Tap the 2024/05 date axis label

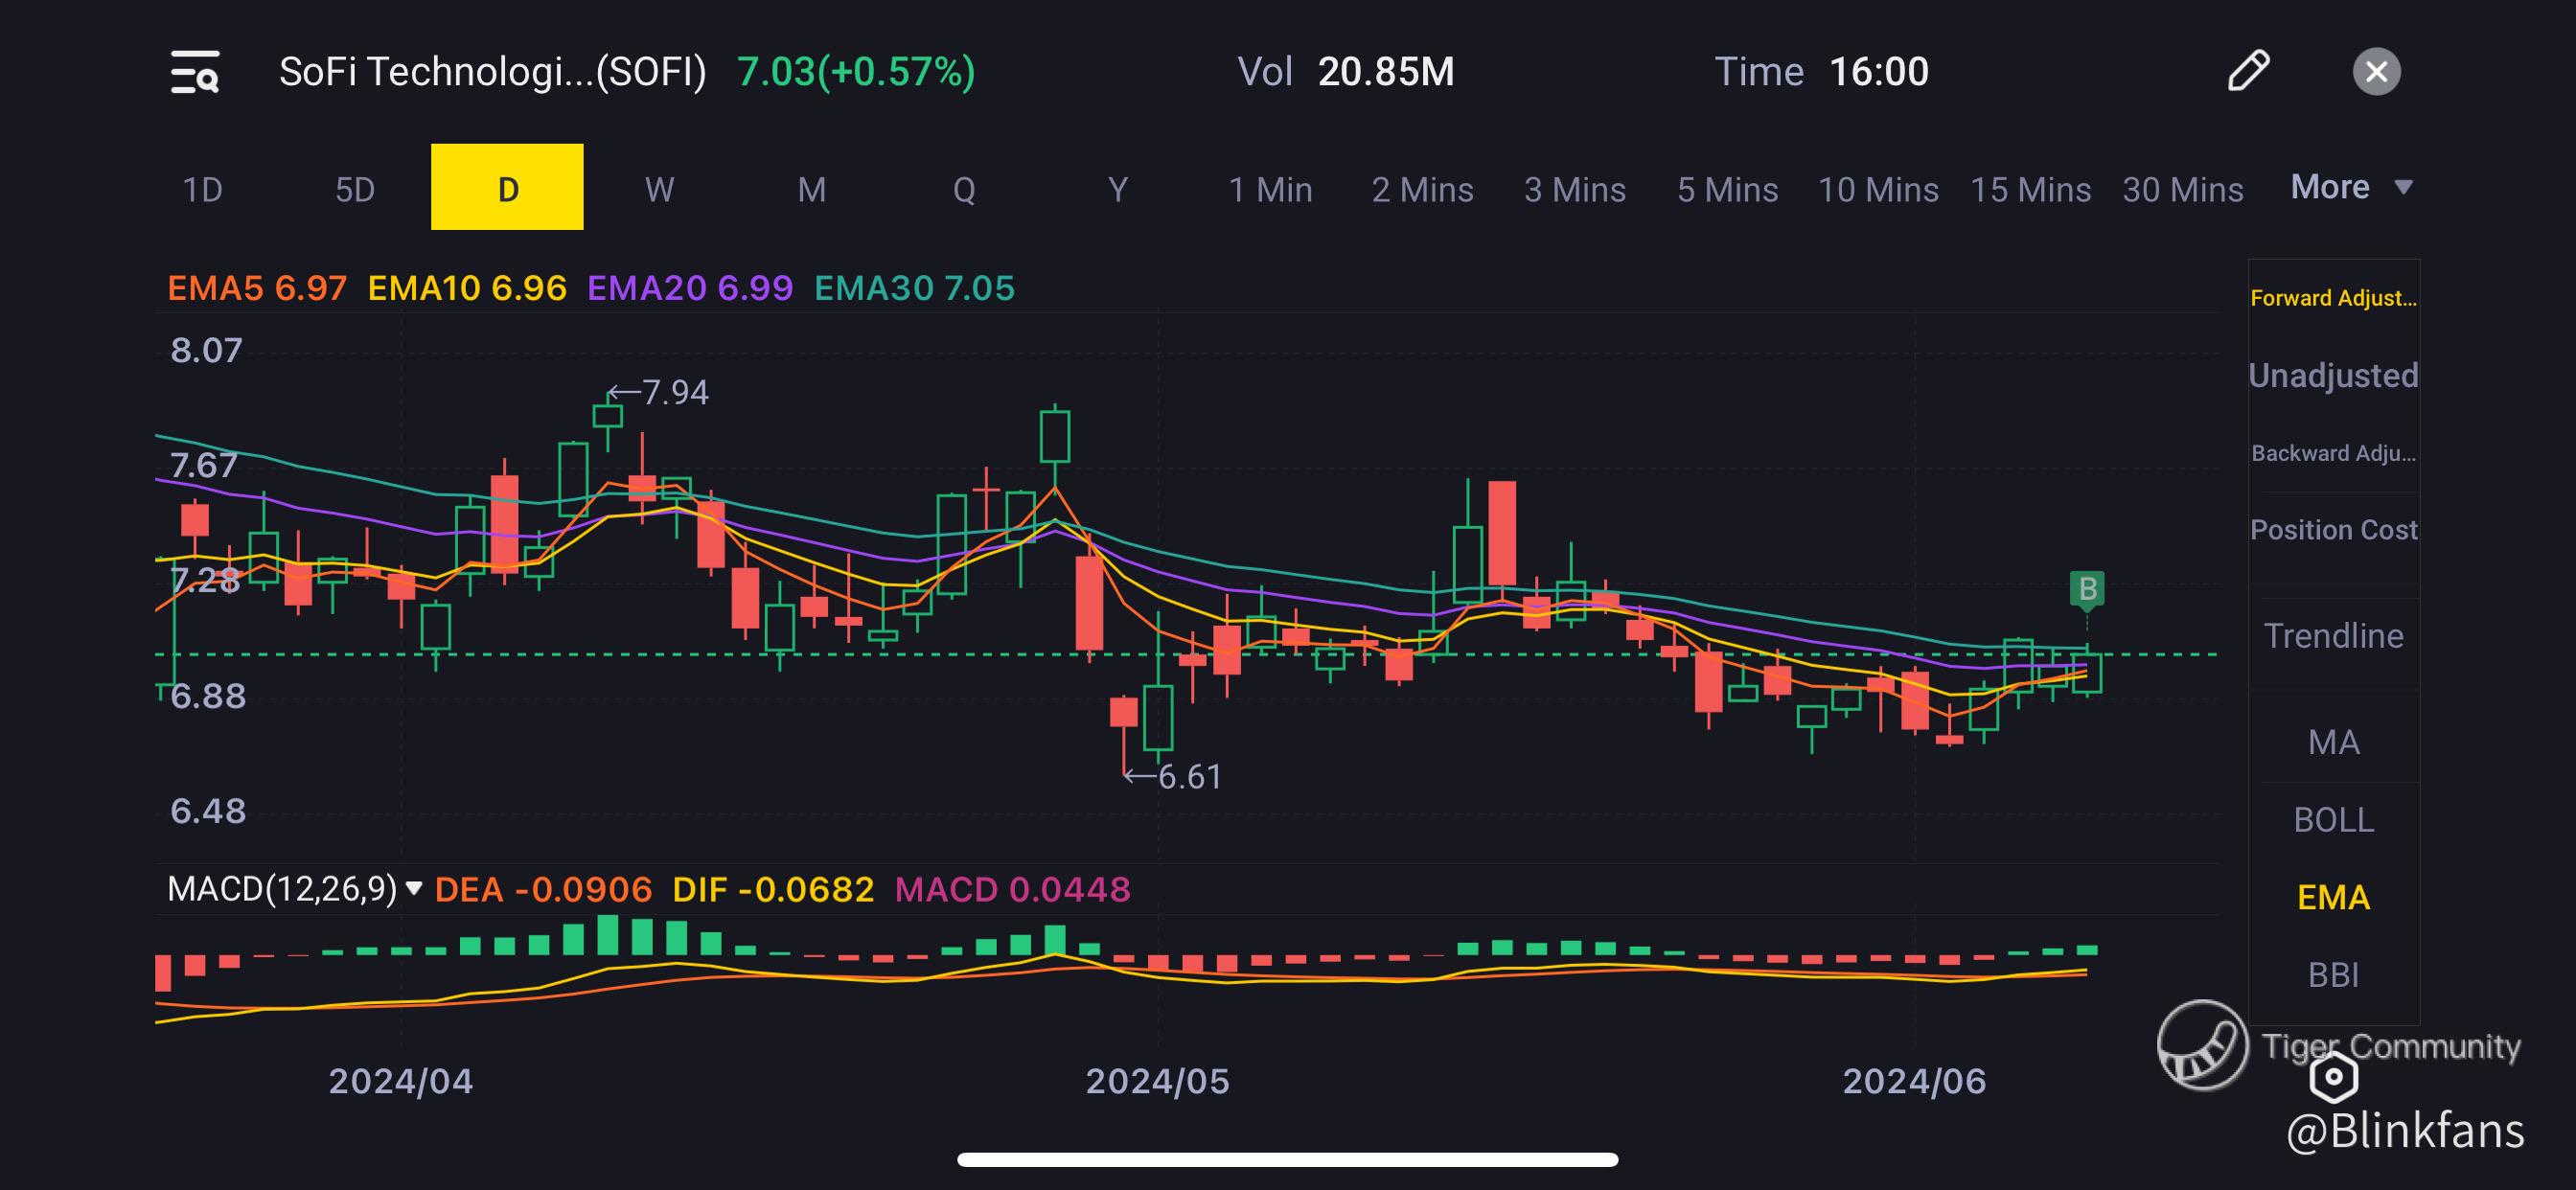pos(1157,1081)
